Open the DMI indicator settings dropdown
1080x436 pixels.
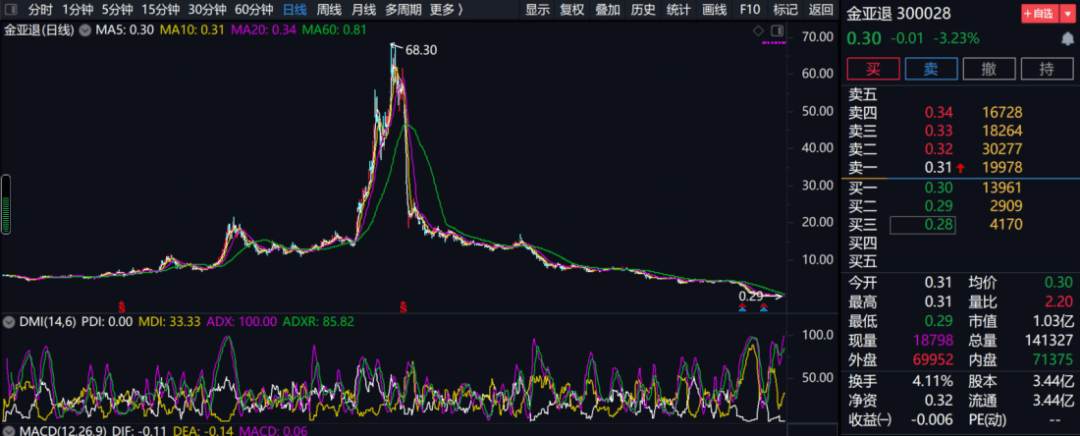pos(8,323)
